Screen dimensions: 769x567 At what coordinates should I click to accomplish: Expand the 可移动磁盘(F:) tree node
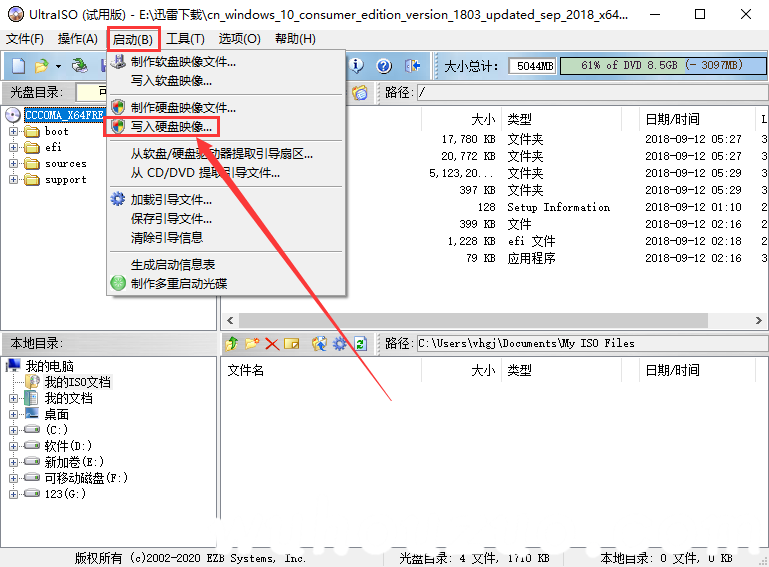coord(13,478)
